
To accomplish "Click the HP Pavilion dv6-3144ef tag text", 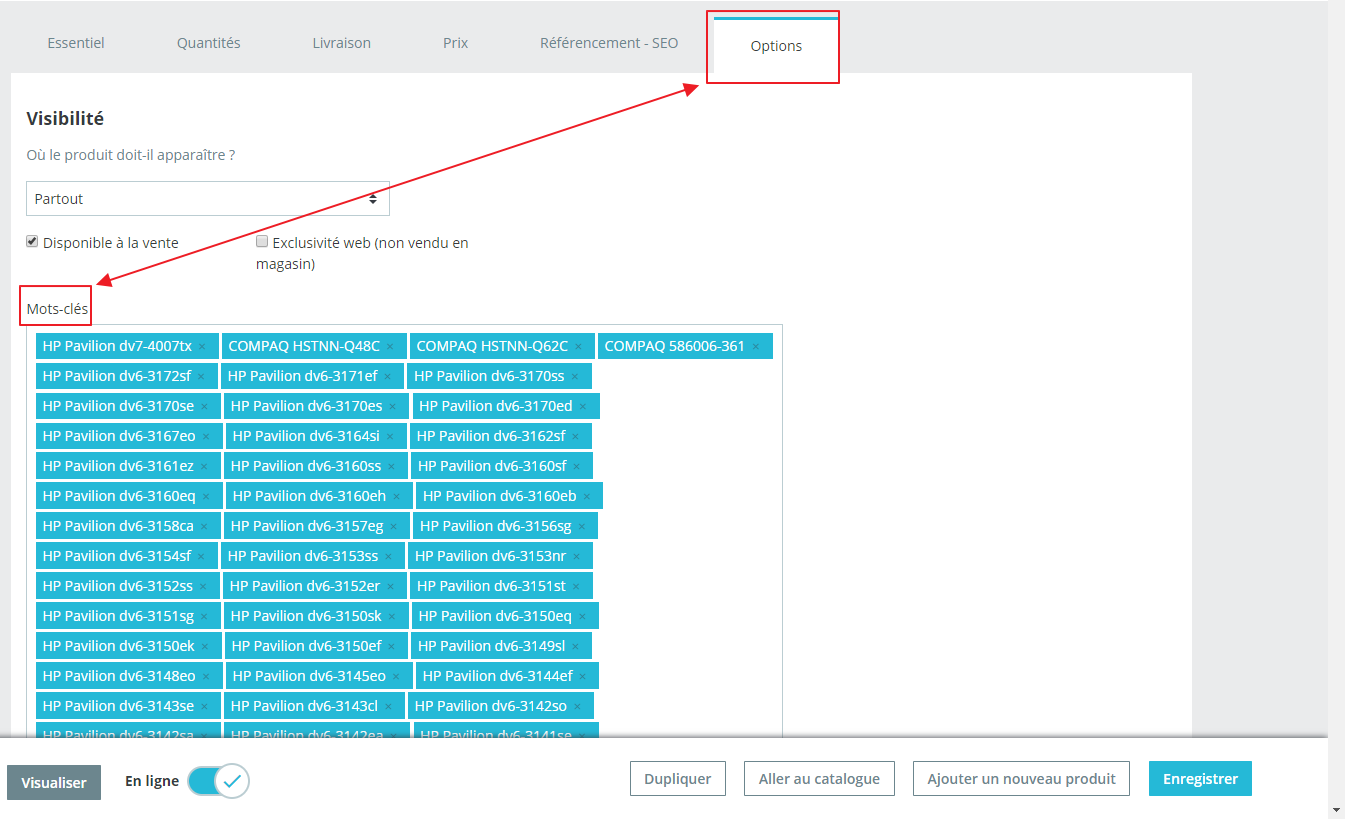I will 497,676.
